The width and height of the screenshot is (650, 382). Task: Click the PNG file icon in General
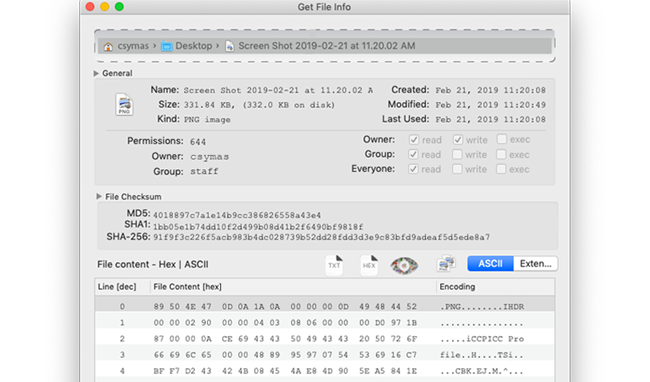(x=124, y=105)
